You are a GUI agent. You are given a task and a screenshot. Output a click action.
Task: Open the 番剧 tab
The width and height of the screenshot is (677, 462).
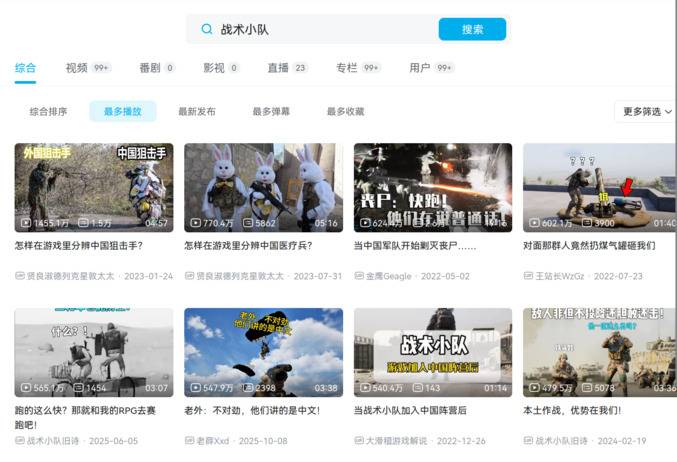tap(157, 68)
